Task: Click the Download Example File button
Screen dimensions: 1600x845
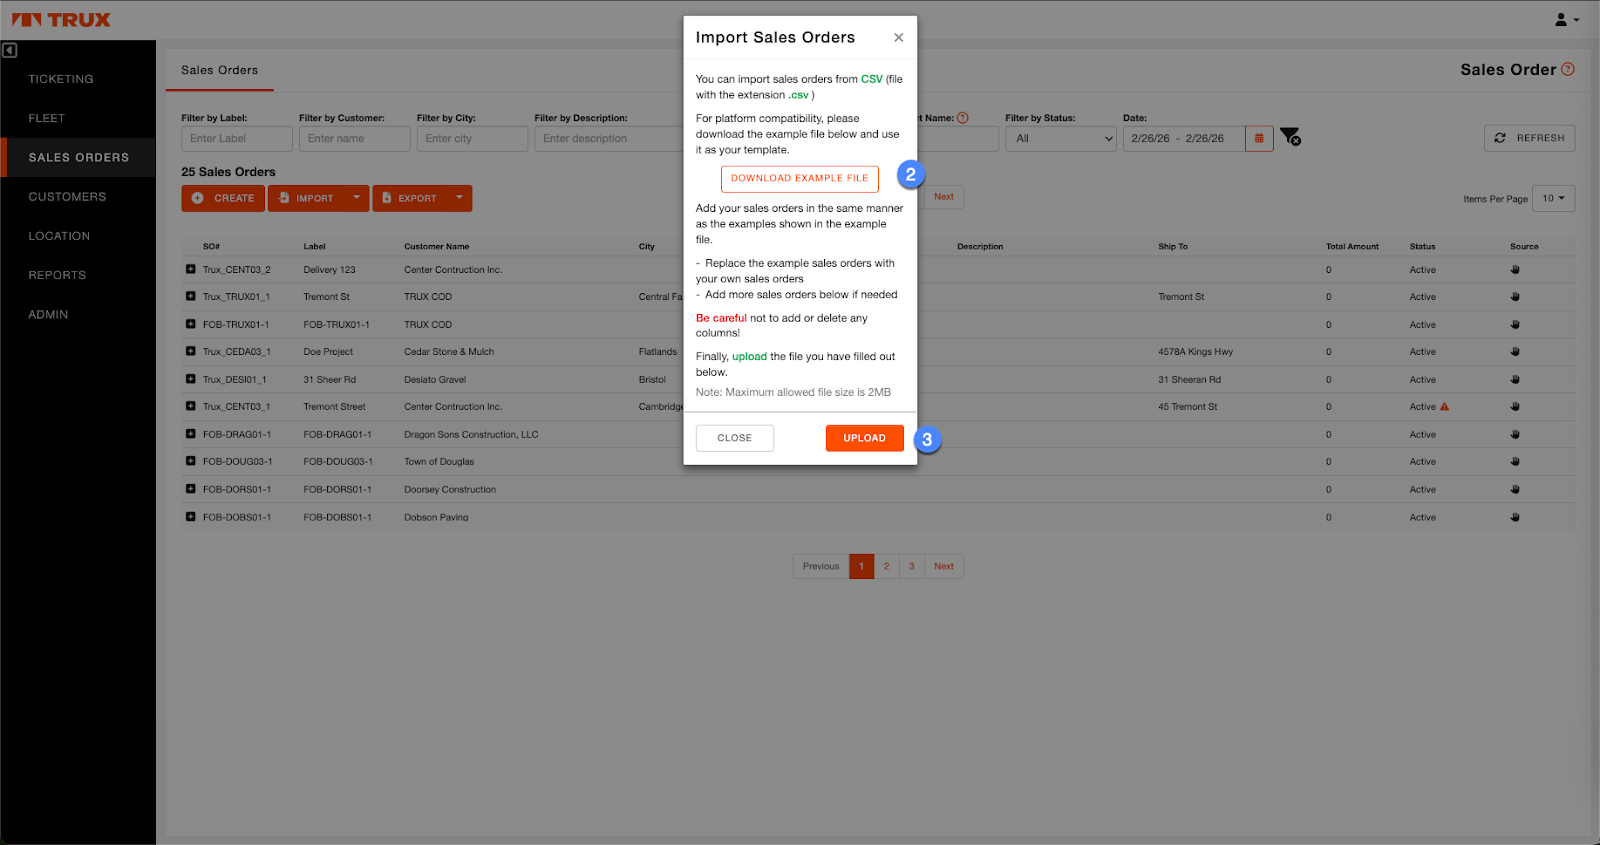Action: tap(799, 178)
